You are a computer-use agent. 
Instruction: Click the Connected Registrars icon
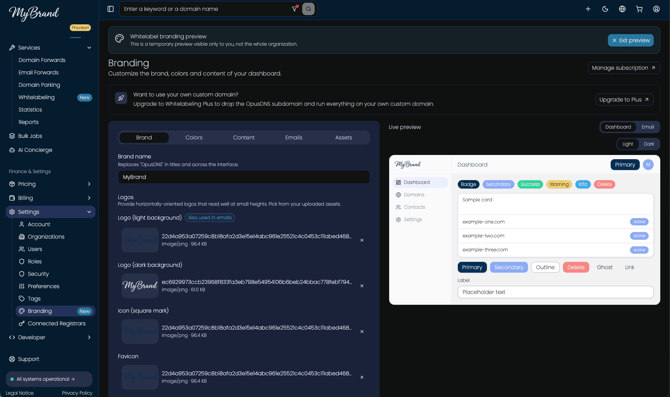pos(22,323)
